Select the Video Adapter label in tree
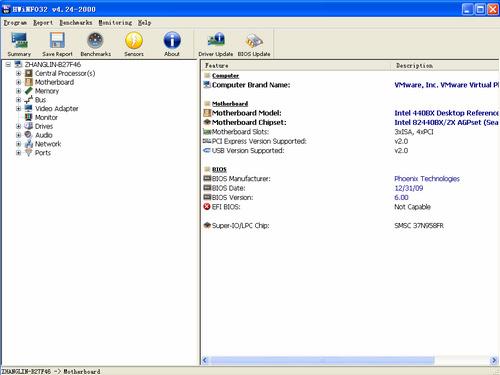This screenshot has width=500, height=375. (x=57, y=108)
